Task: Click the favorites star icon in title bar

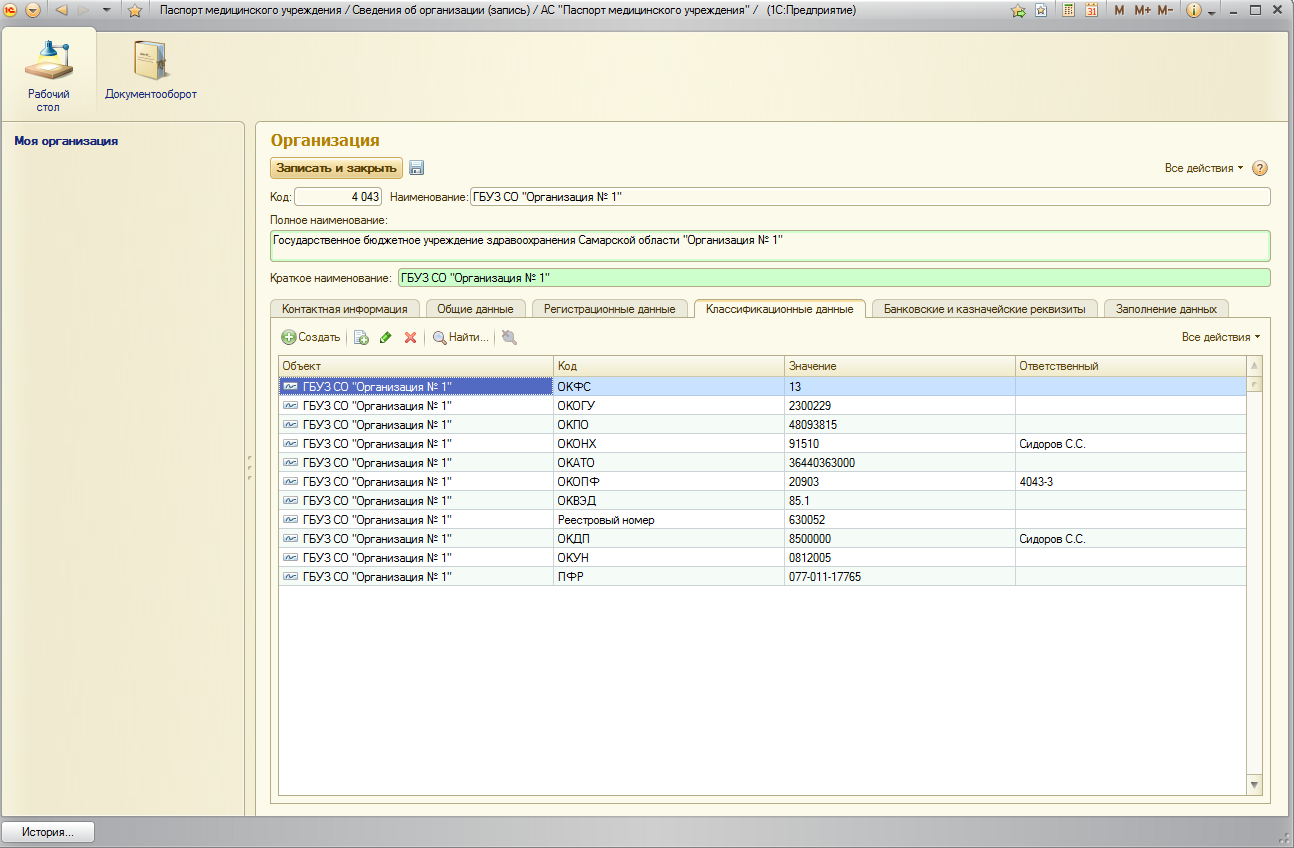Action: [x=134, y=11]
